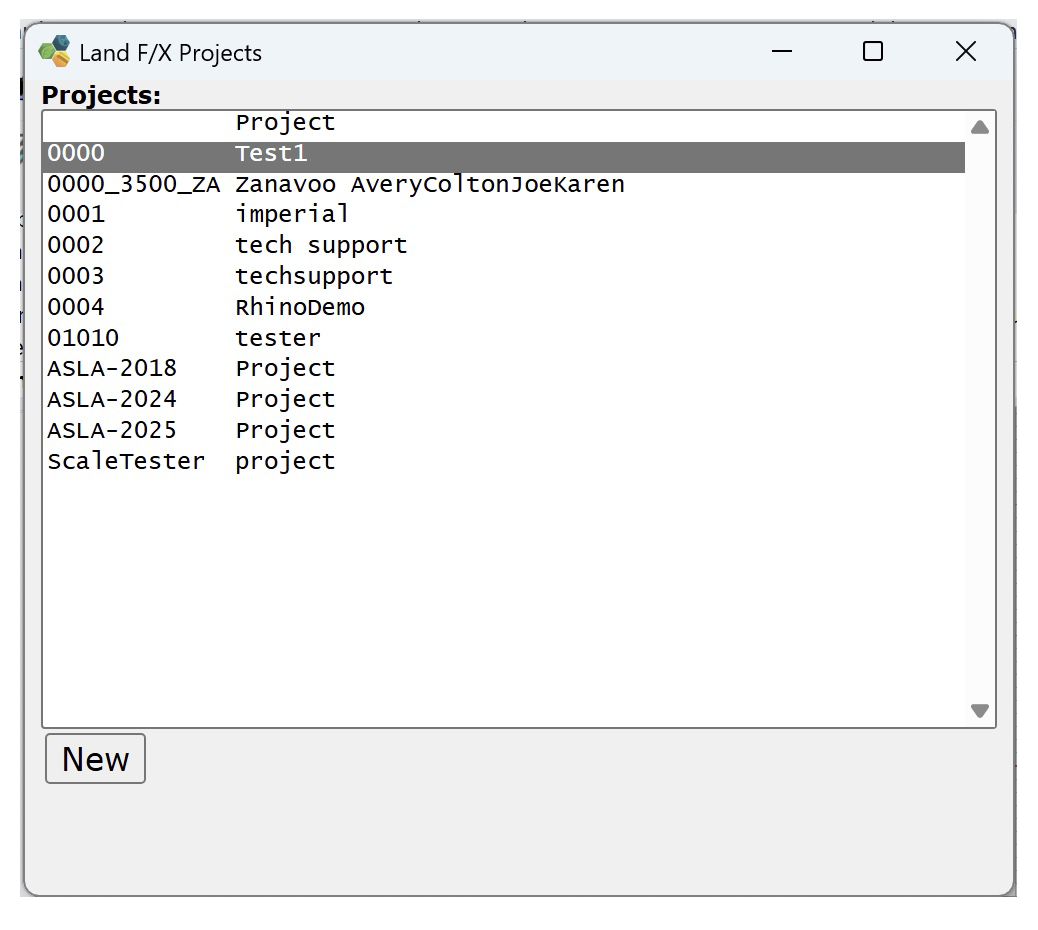Click the minimize window control
Screen dimensions: 1038x930
781,51
